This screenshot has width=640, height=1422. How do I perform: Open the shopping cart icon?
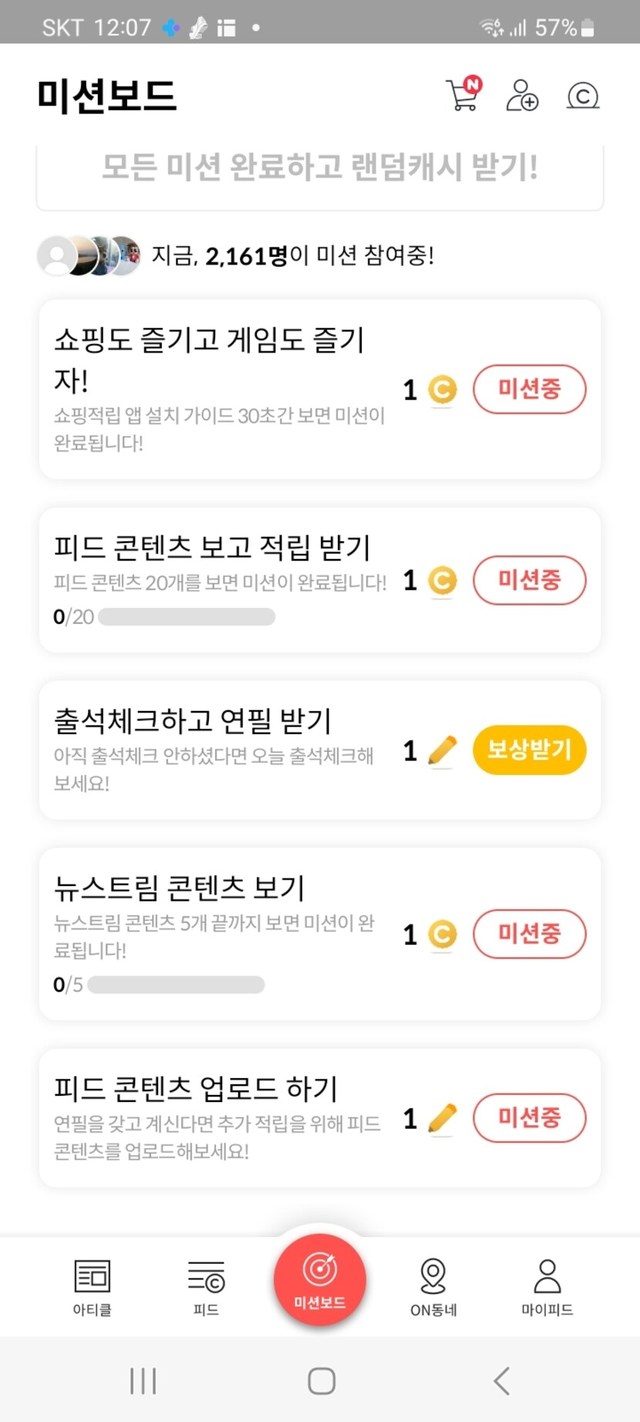[462, 95]
